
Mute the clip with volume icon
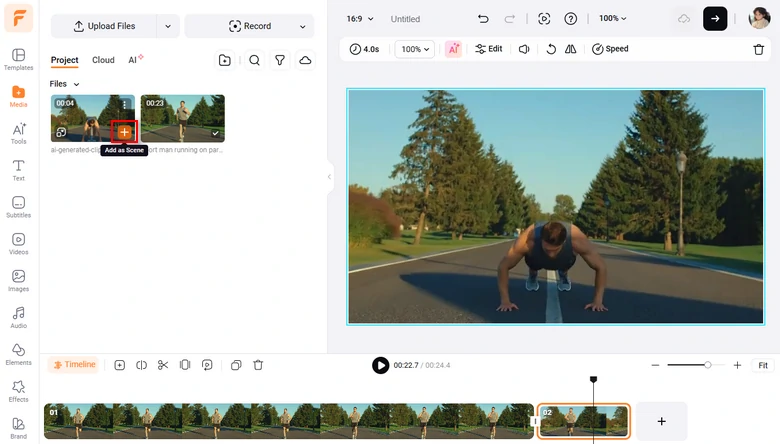pyautogui.click(x=524, y=49)
